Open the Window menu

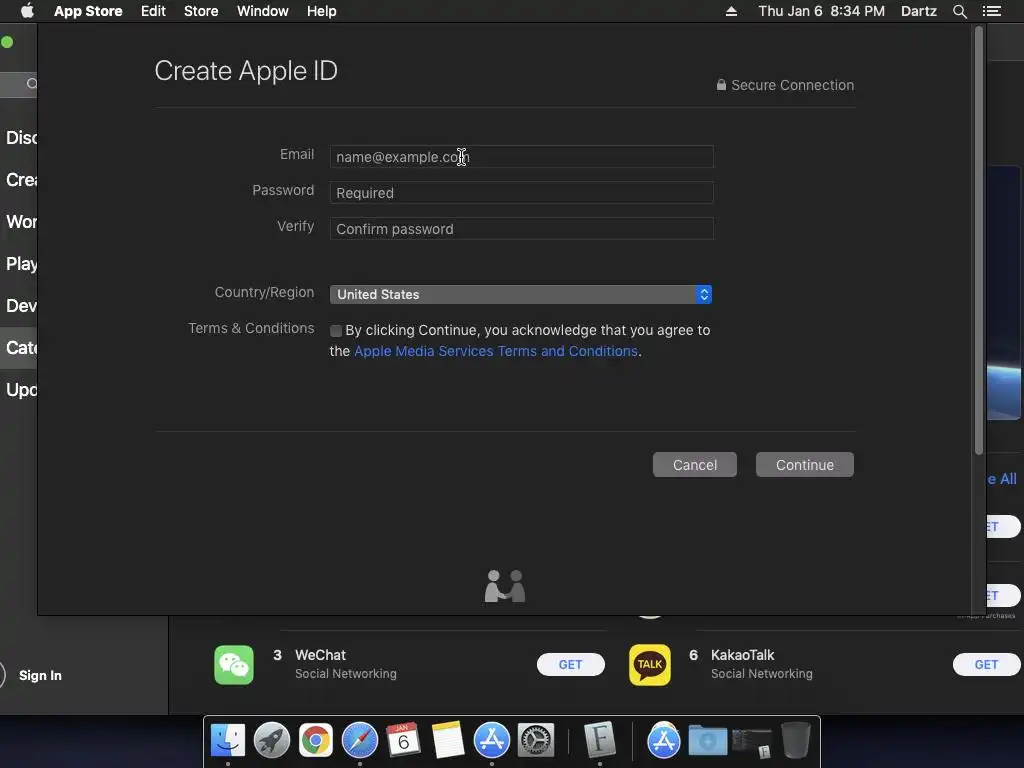coord(263,11)
